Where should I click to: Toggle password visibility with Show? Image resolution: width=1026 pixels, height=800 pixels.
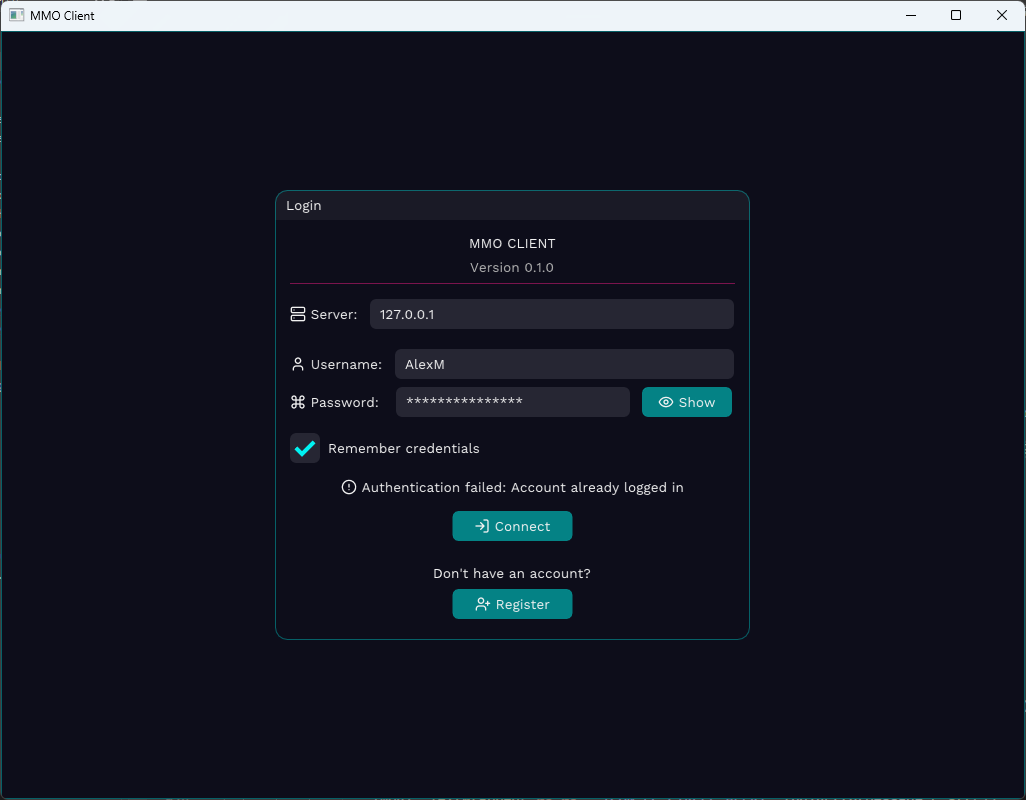point(687,402)
